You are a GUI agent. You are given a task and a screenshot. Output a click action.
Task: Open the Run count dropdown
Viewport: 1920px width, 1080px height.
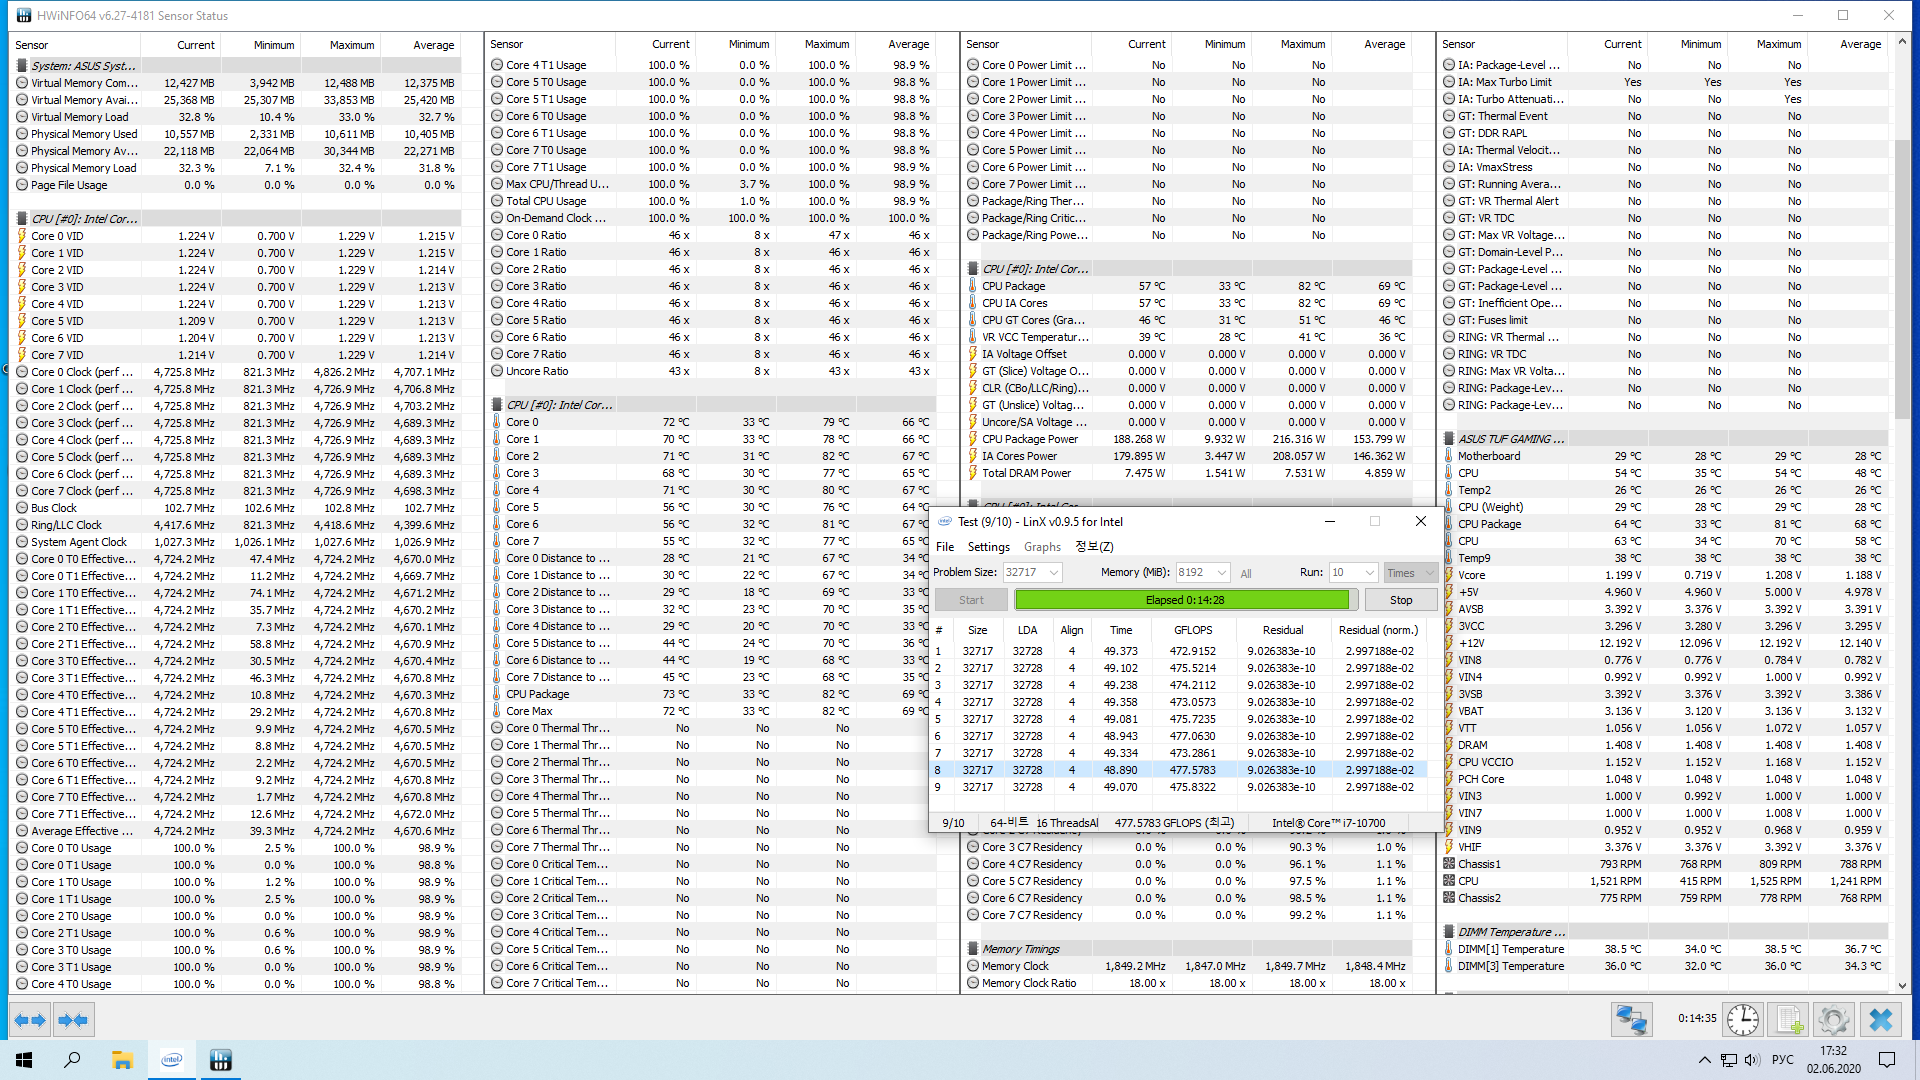click(x=1369, y=573)
